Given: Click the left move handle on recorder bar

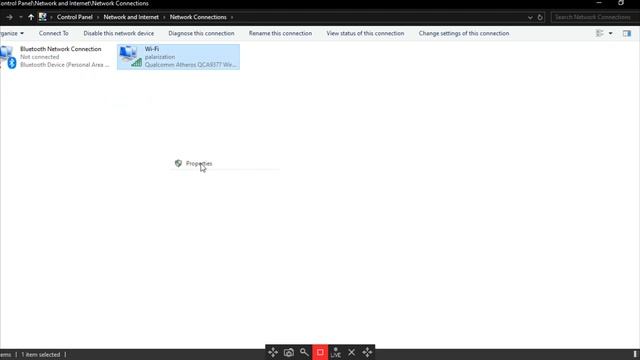Looking at the screenshot, I should (273, 352).
